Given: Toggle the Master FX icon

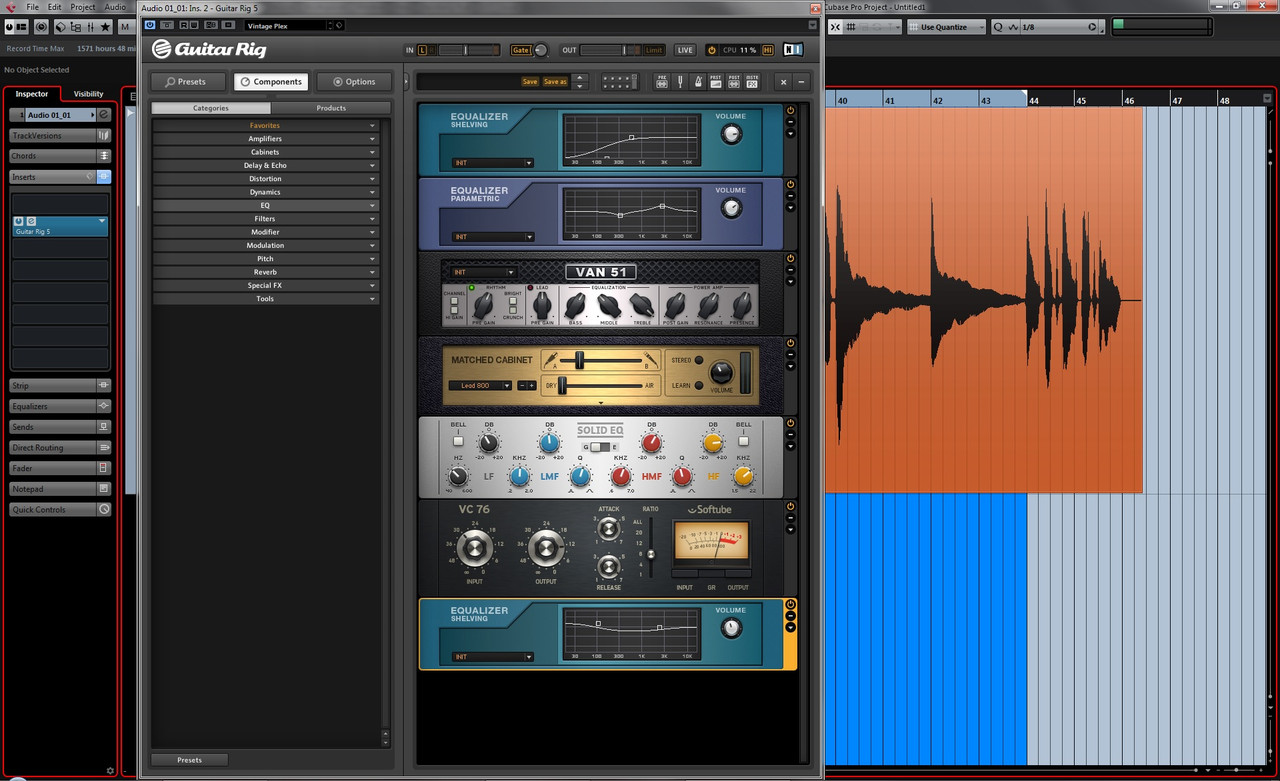Looking at the screenshot, I should [x=752, y=82].
